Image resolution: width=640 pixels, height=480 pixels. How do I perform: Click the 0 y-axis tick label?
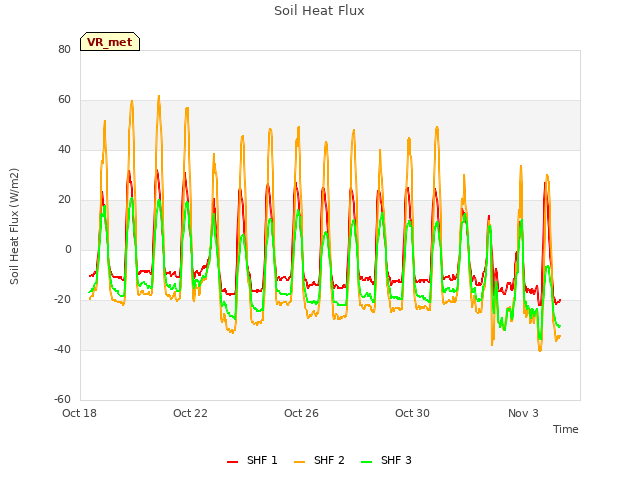tap(68, 249)
